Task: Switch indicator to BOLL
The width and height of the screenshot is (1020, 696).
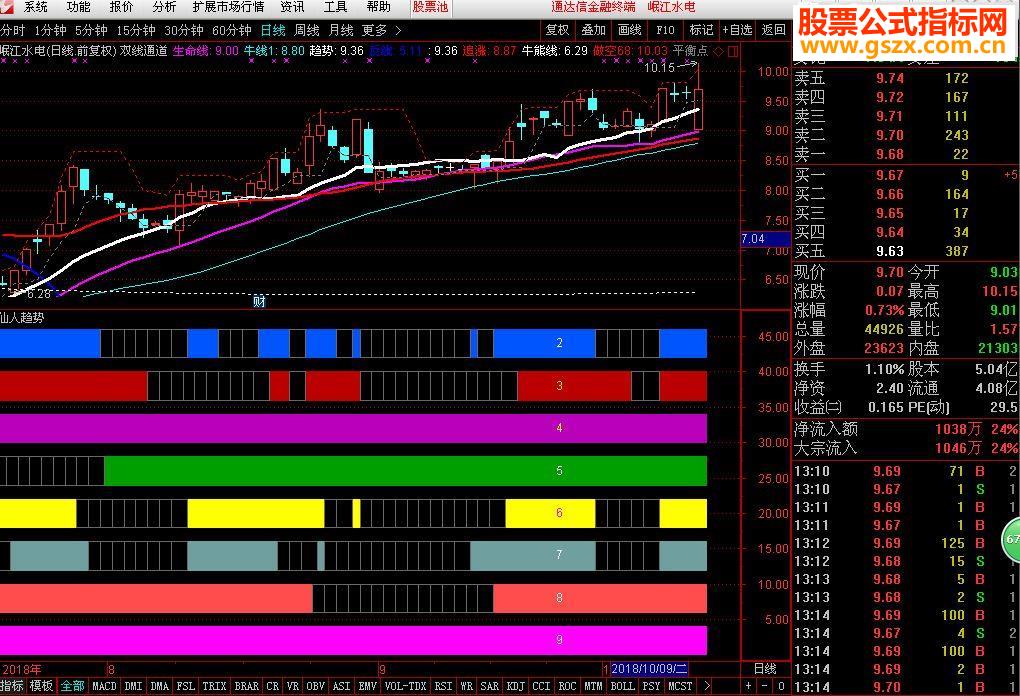Action: coord(623,686)
